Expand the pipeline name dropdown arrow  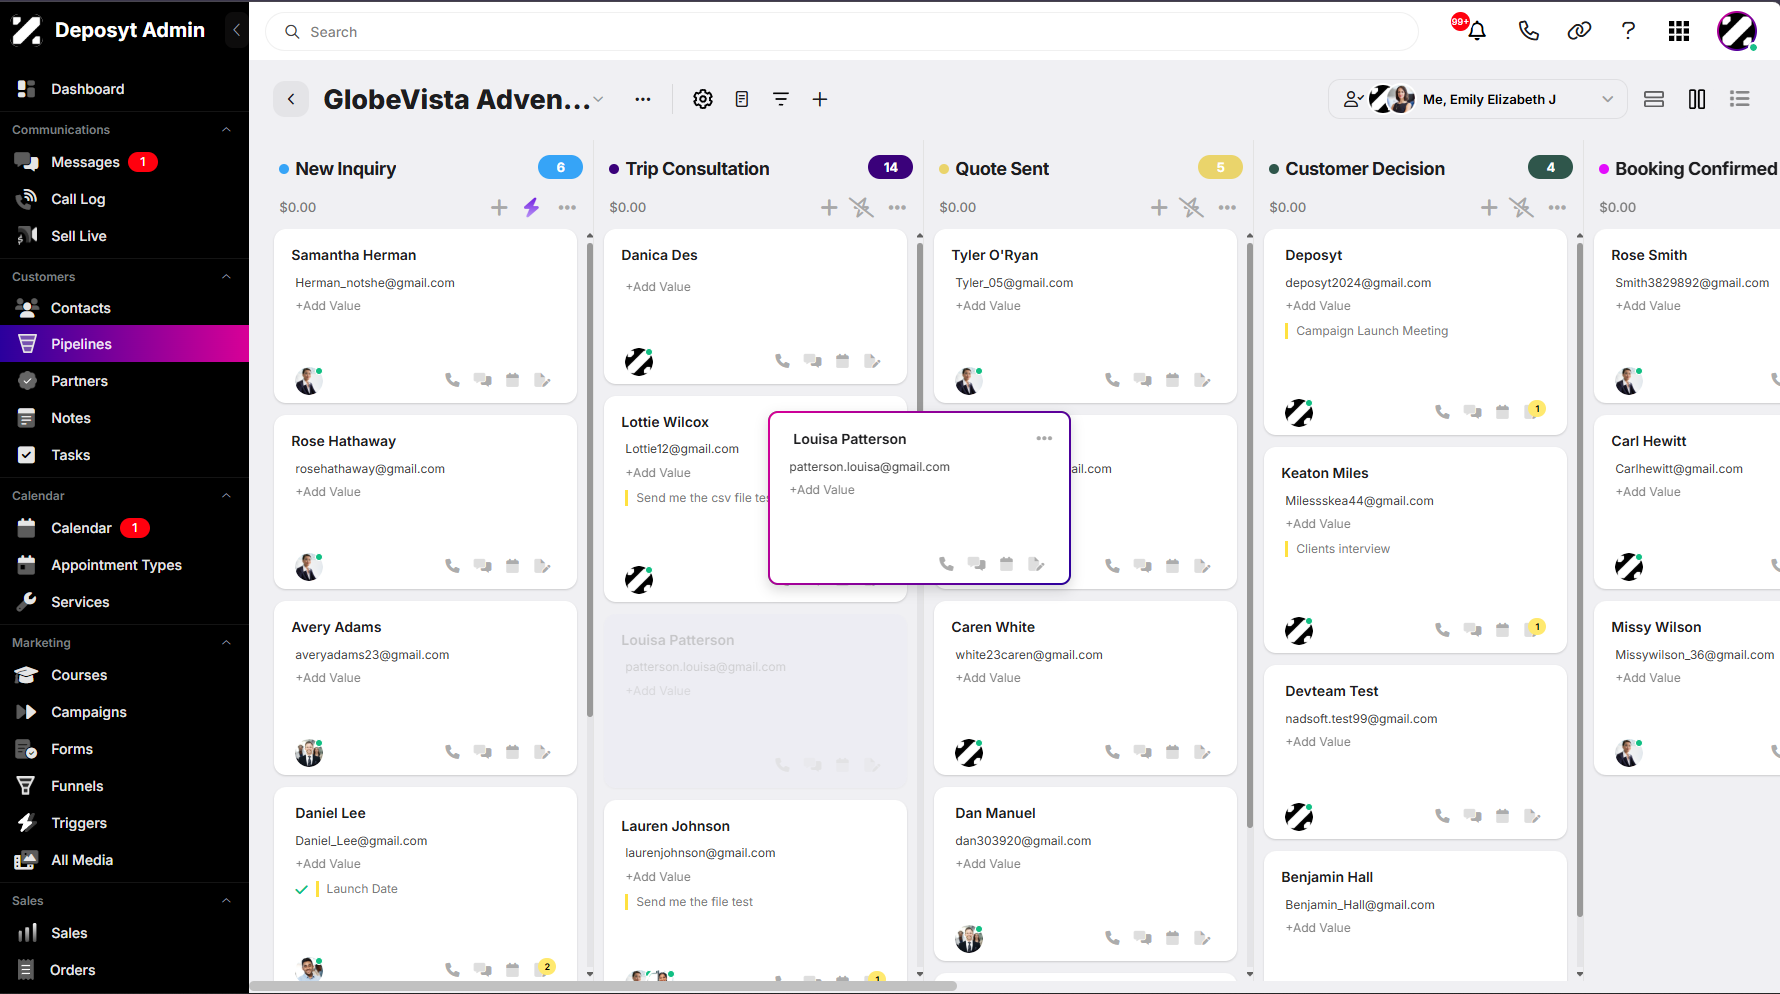click(599, 99)
